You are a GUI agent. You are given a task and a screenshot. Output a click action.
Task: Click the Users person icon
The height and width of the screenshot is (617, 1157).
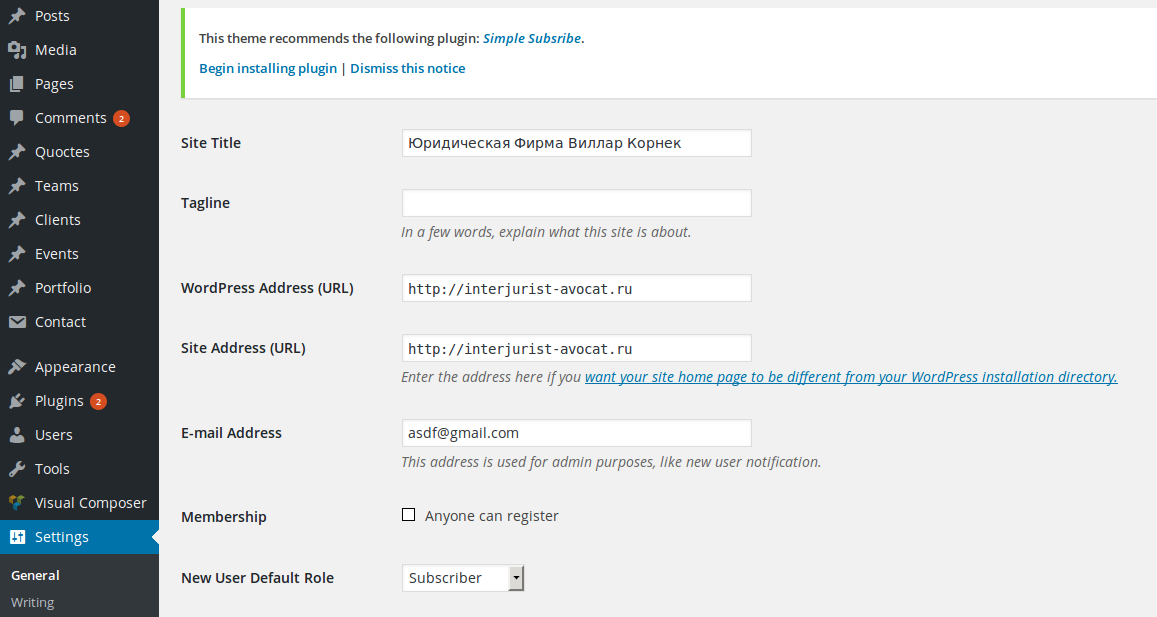(17, 435)
